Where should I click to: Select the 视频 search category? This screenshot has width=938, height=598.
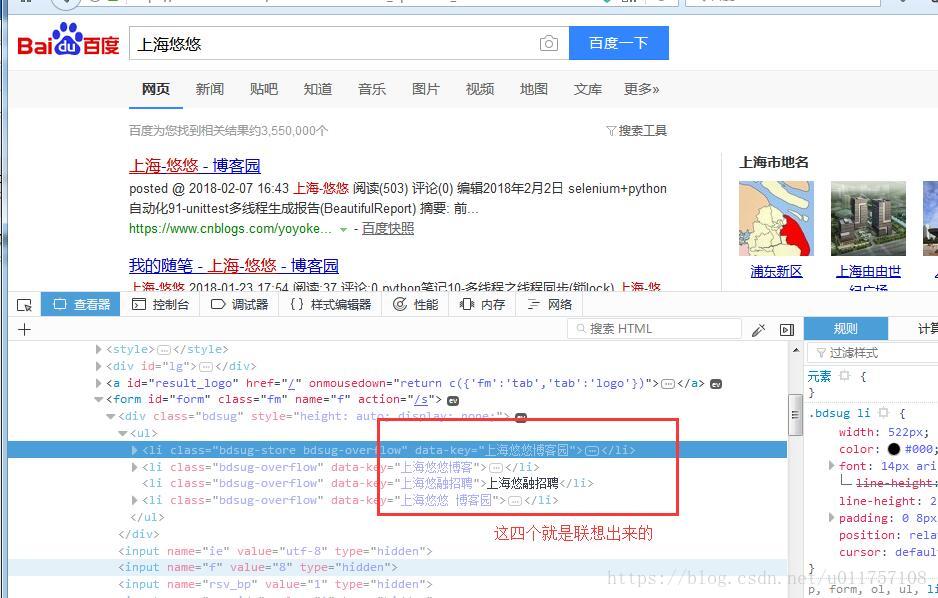click(480, 90)
